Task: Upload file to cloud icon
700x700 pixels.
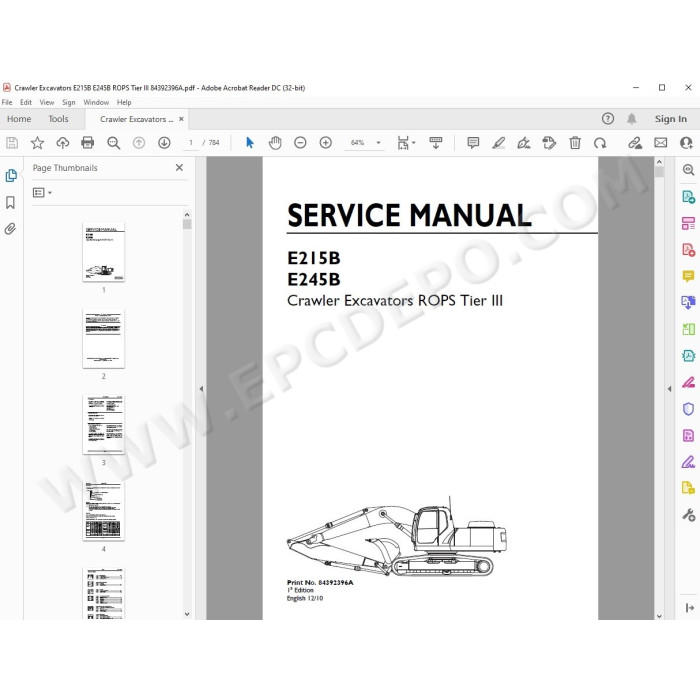Action: pos(62,143)
